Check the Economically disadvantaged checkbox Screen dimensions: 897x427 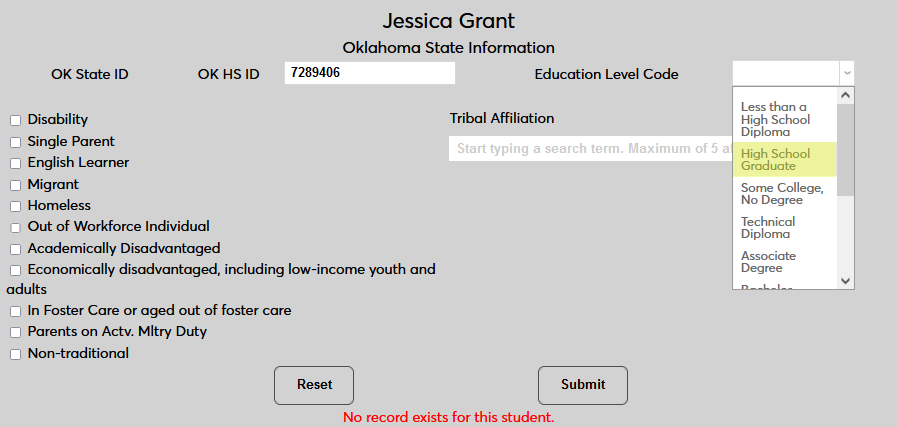(x=15, y=270)
